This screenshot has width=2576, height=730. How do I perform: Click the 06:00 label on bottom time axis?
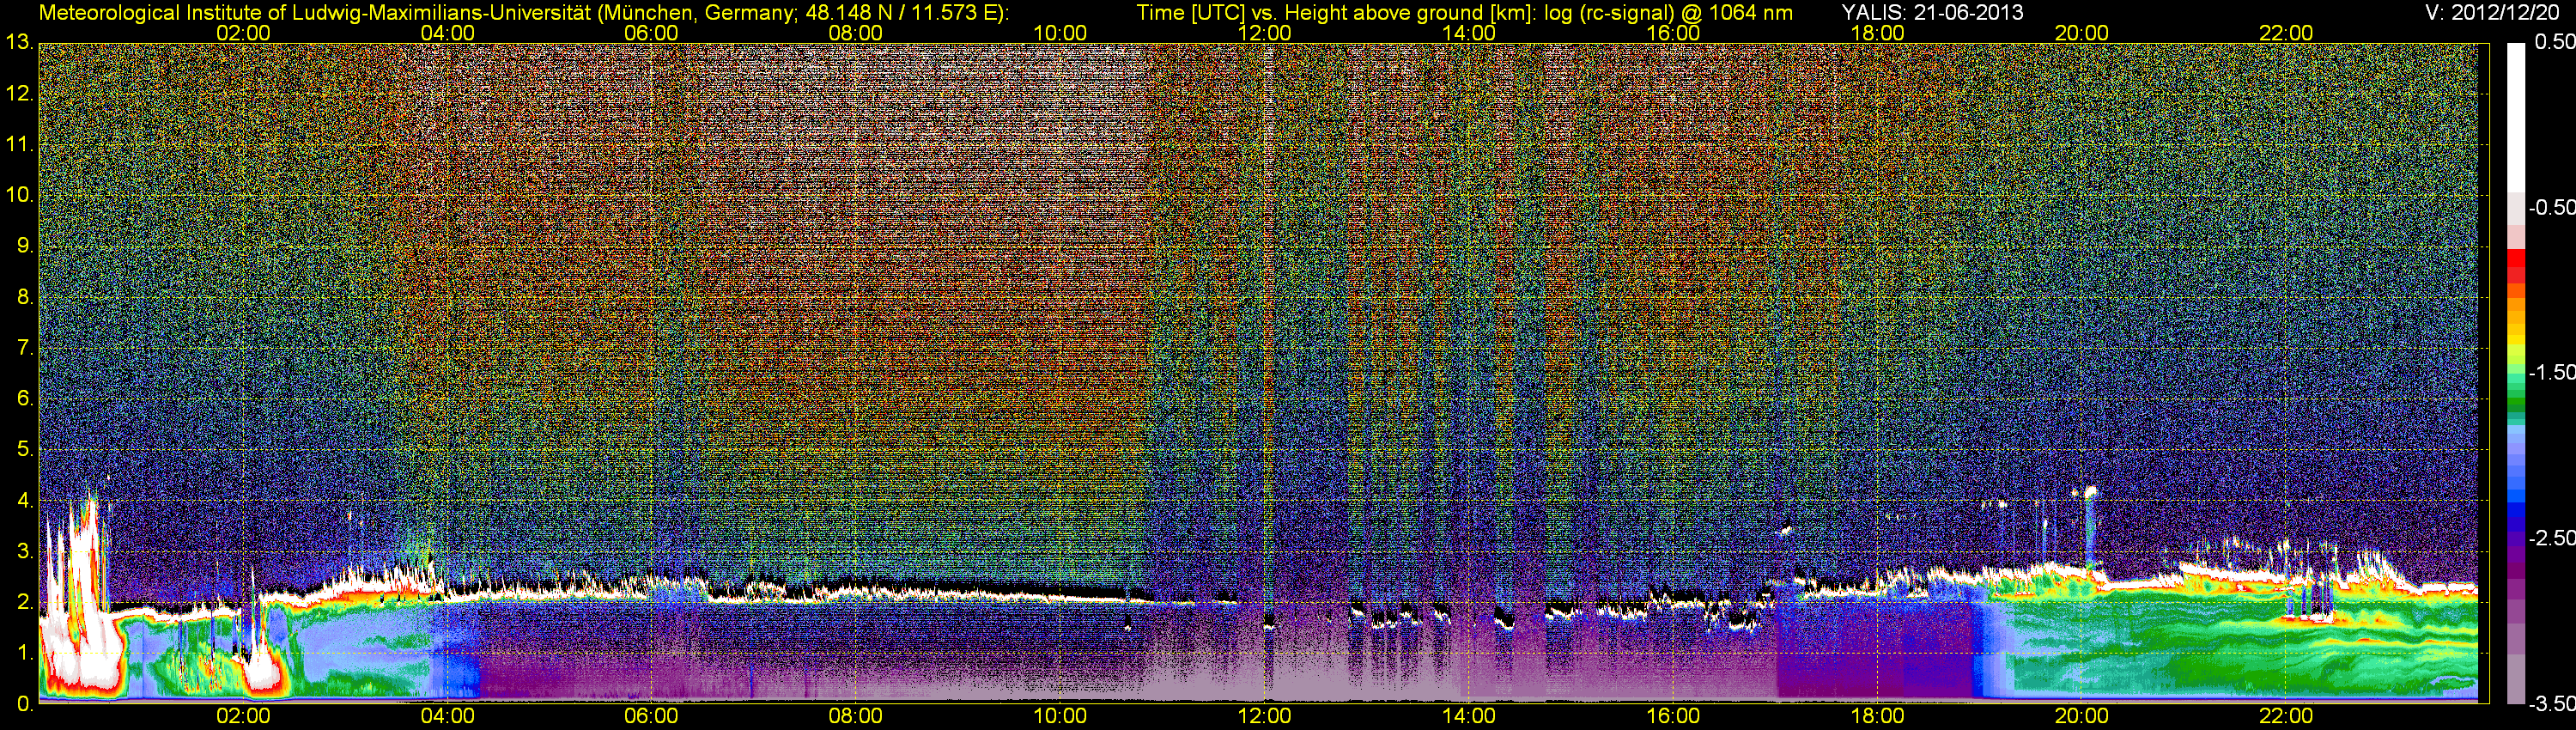651,716
